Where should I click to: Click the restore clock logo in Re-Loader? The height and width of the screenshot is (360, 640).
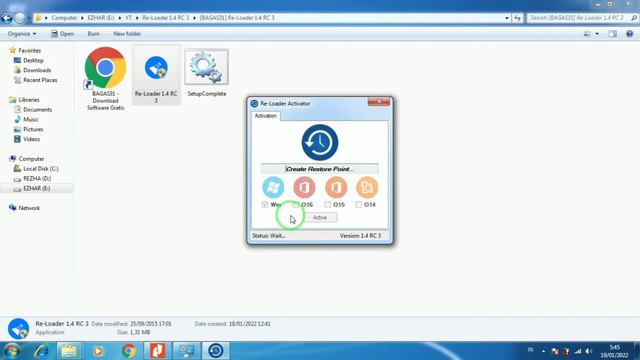320,142
